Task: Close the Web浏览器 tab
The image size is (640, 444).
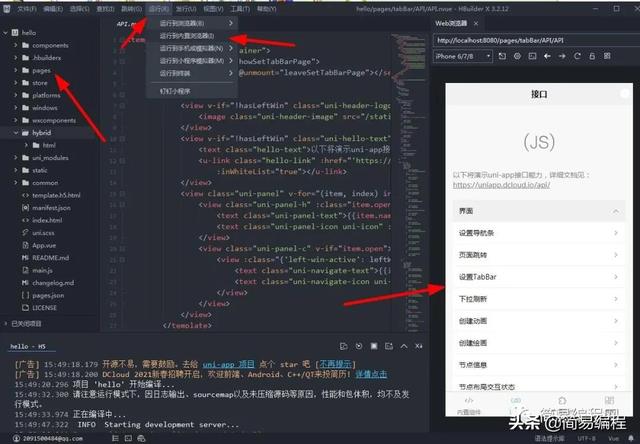Action: pos(476,24)
